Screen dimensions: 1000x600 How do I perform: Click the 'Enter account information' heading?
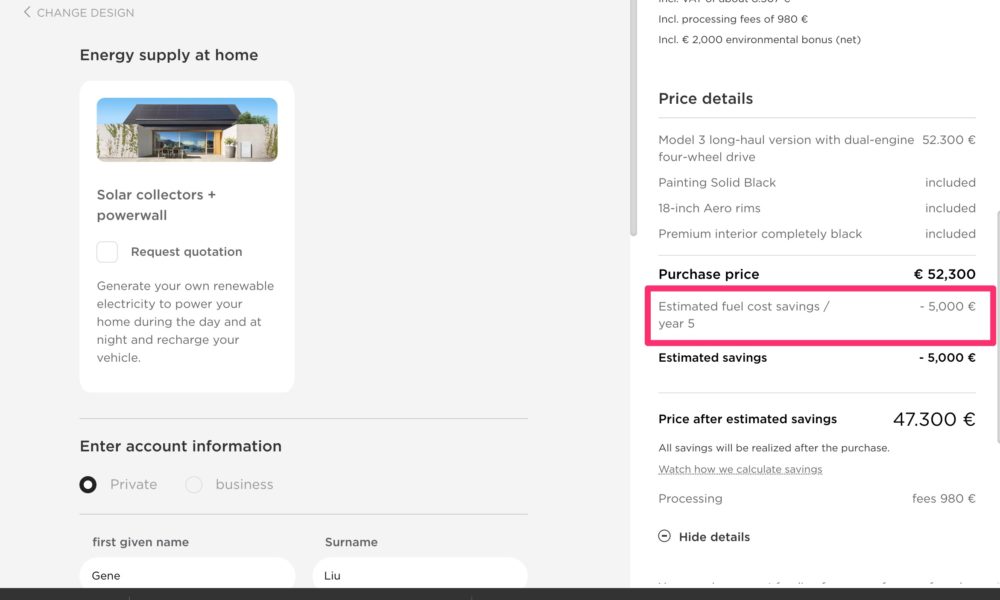point(180,446)
